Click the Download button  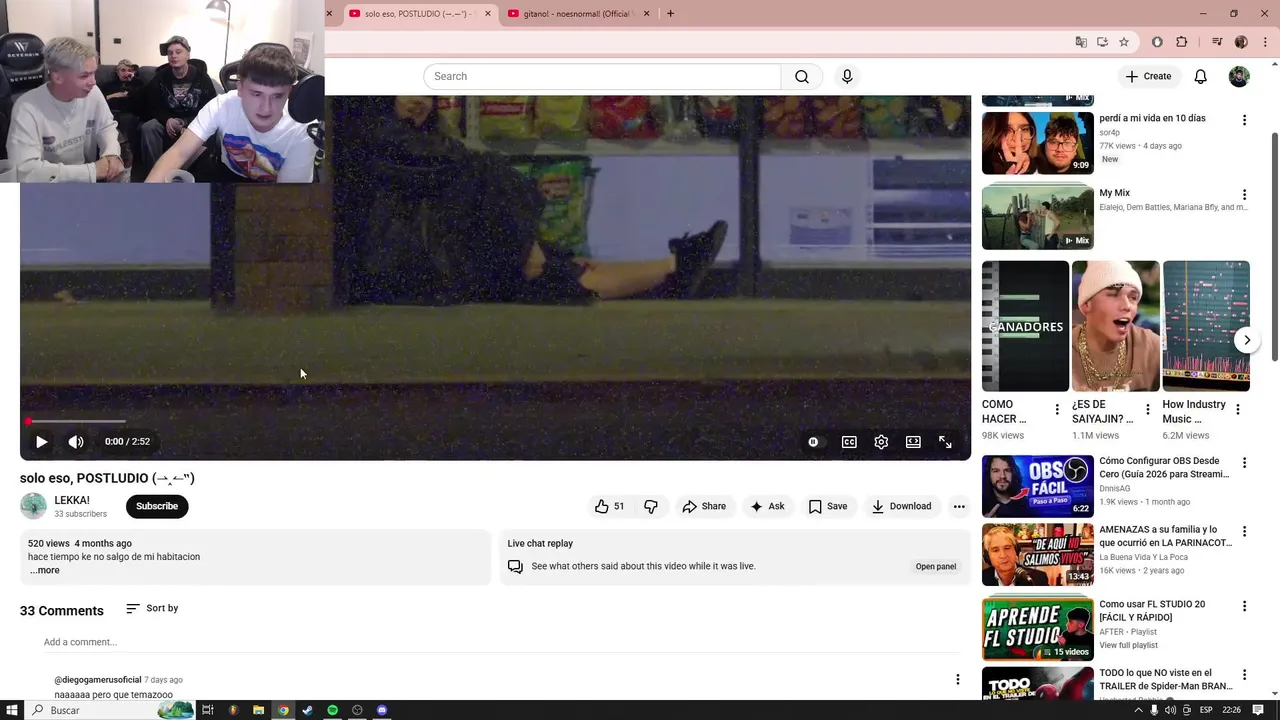[901, 506]
